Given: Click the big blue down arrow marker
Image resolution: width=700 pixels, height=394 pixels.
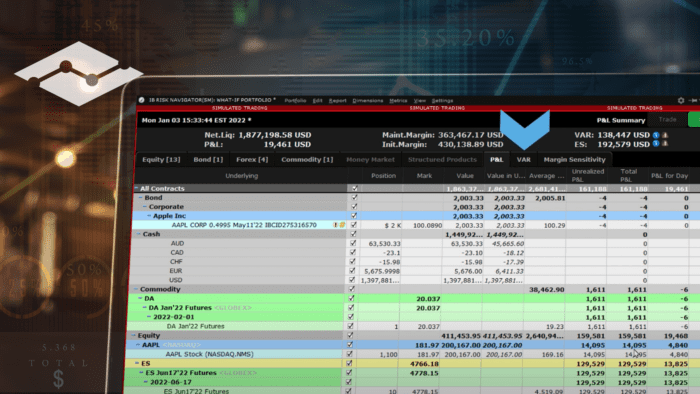Looking at the screenshot, I should (525, 129).
